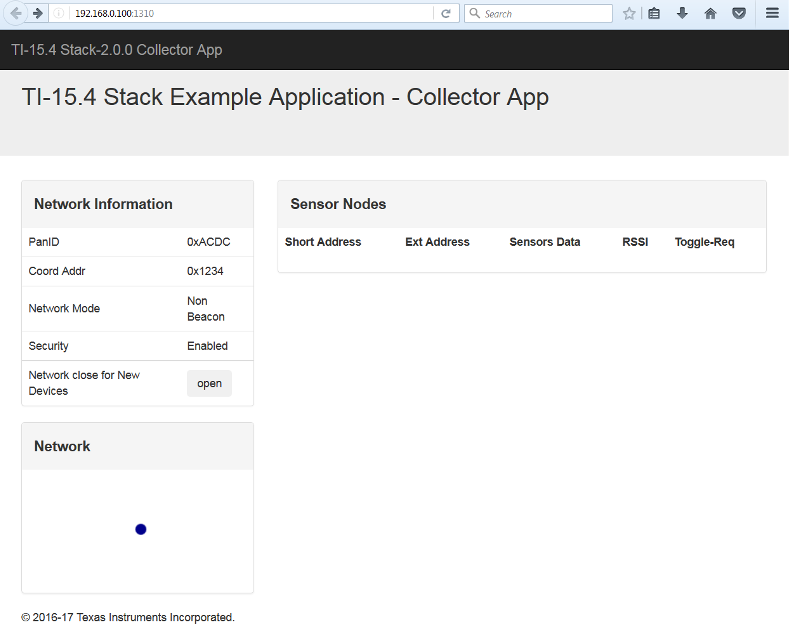
Task: Go to the browser home icon
Action: [x=710, y=14]
